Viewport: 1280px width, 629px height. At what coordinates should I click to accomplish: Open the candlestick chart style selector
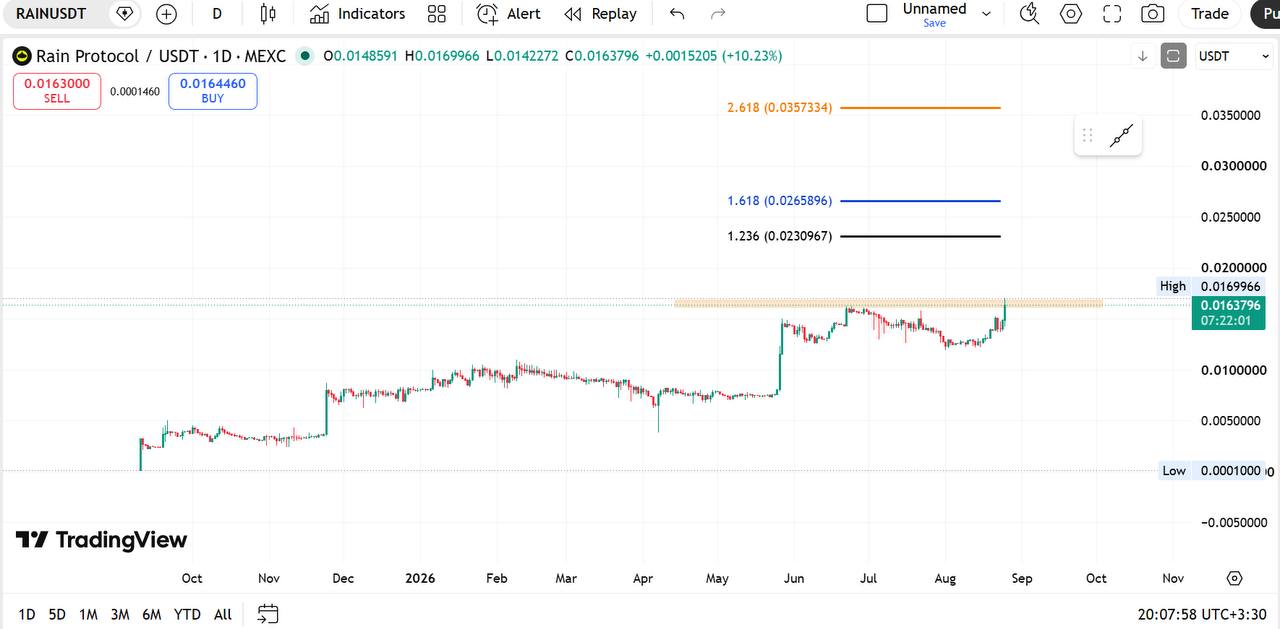click(267, 14)
